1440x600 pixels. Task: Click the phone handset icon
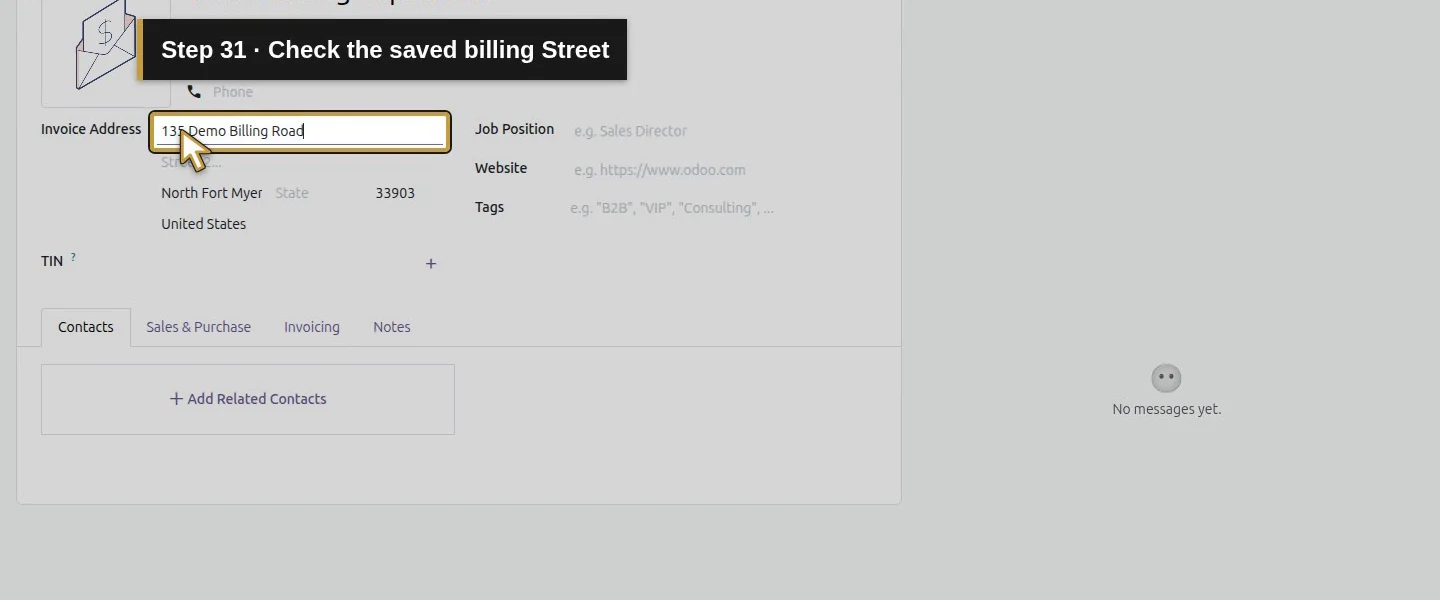[194, 92]
